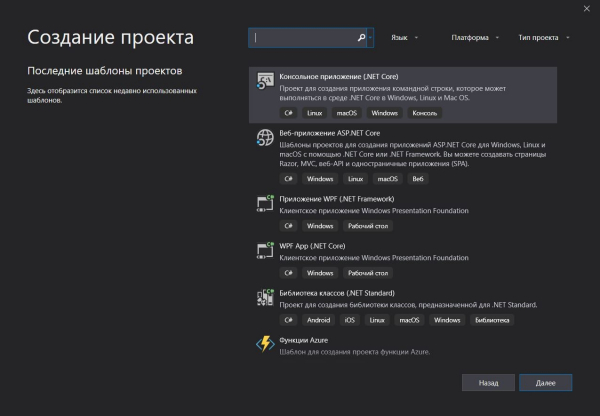The width and height of the screenshot is (600, 416).
Task: Open the search history dropdown arrow
Action: (x=371, y=38)
